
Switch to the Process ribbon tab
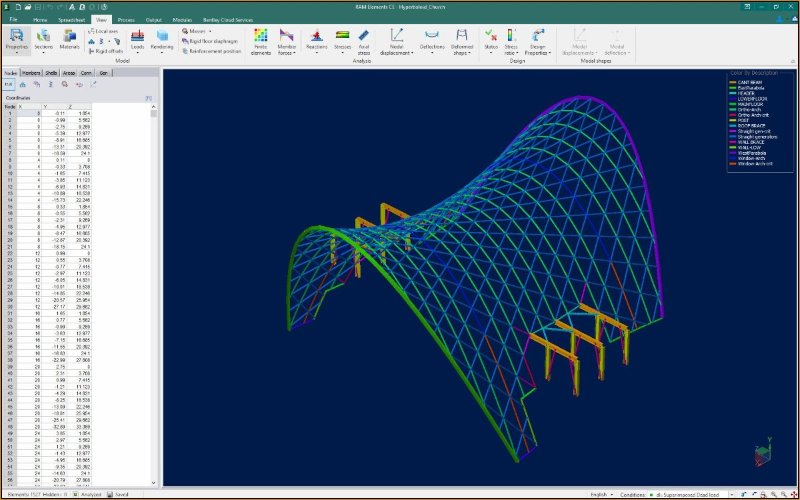tap(126, 19)
